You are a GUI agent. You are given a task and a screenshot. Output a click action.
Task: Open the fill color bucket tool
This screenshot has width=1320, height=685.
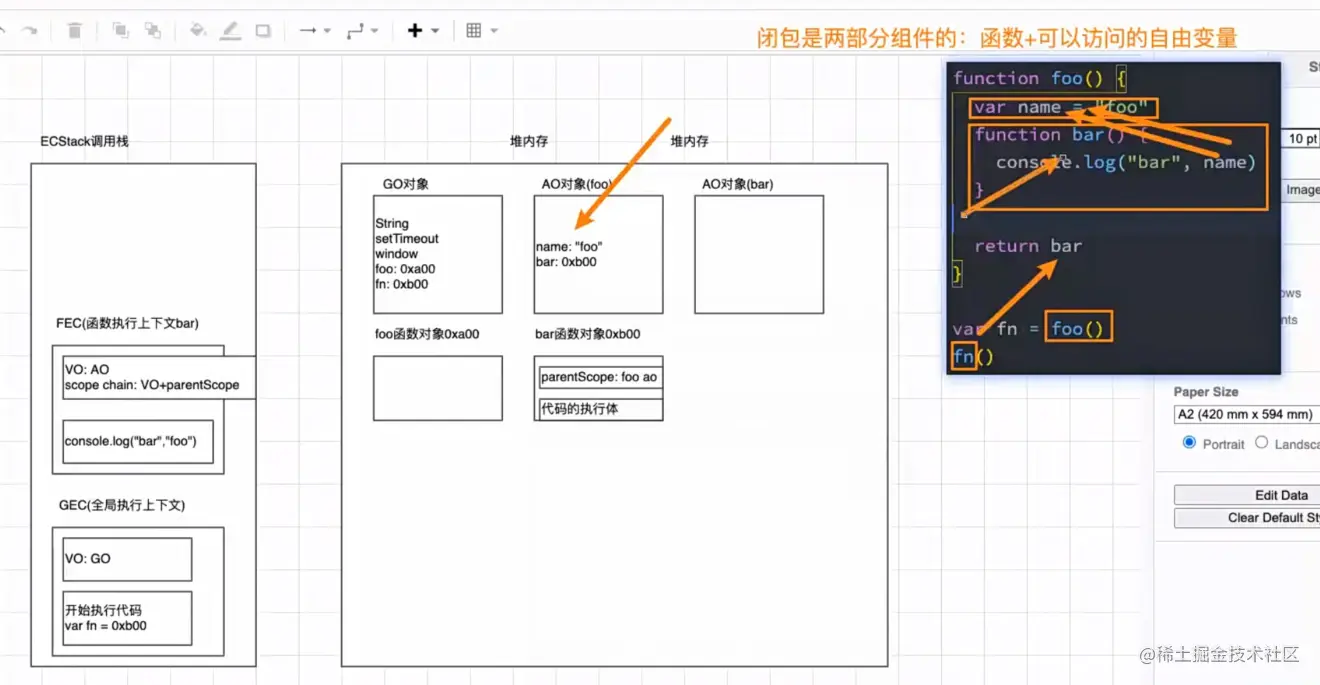pyautogui.click(x=198, y=31)
